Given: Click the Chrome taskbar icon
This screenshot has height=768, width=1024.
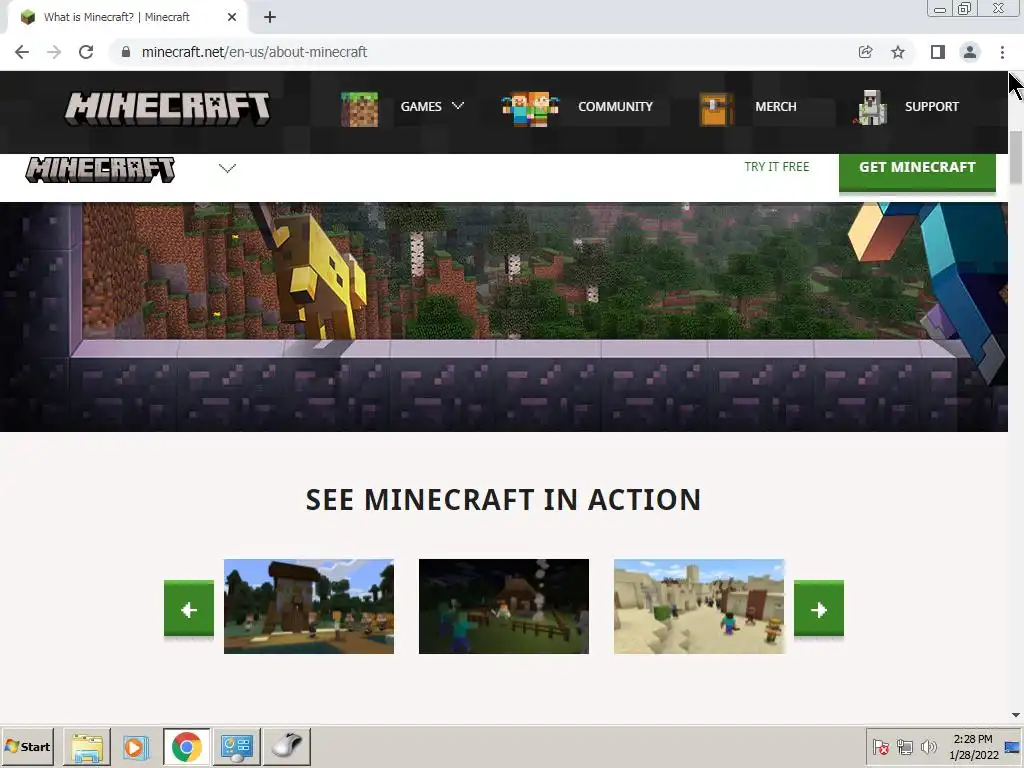Looking at the screenshot, I should point(187,747).
